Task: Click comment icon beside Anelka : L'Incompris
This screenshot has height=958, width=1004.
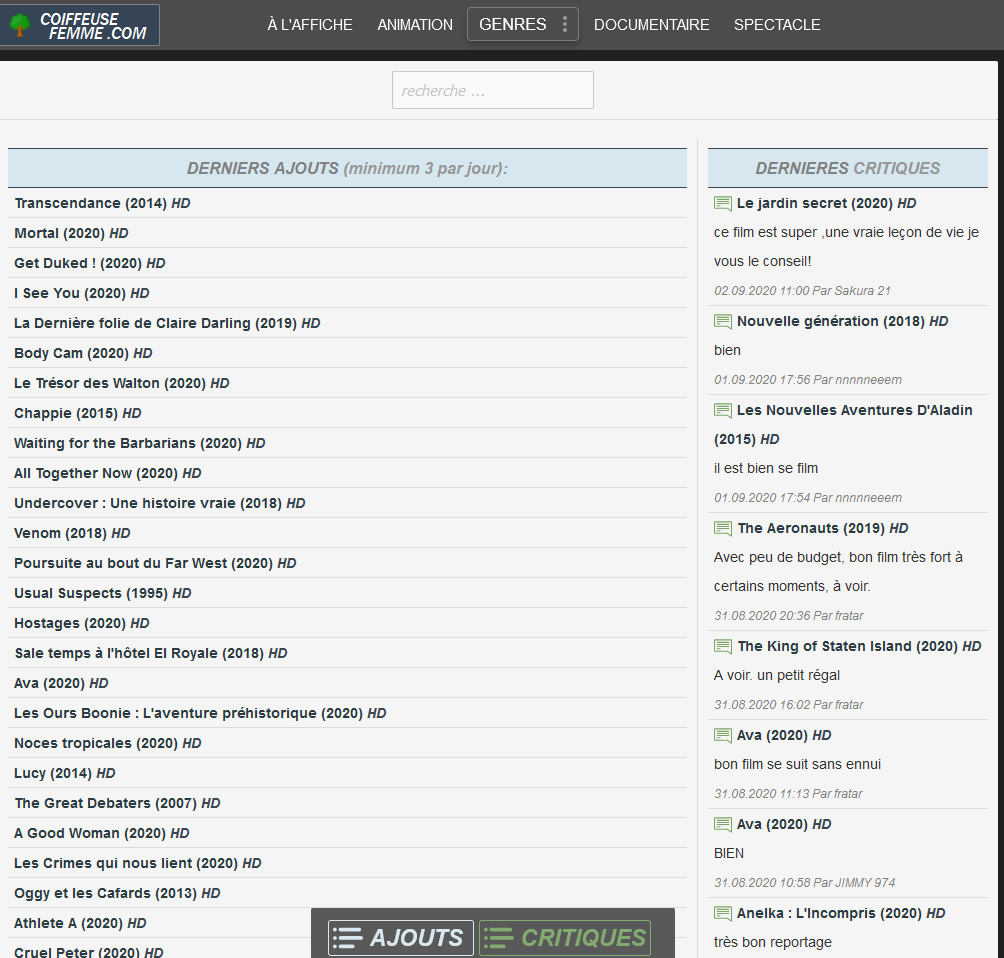Action: 723,914
